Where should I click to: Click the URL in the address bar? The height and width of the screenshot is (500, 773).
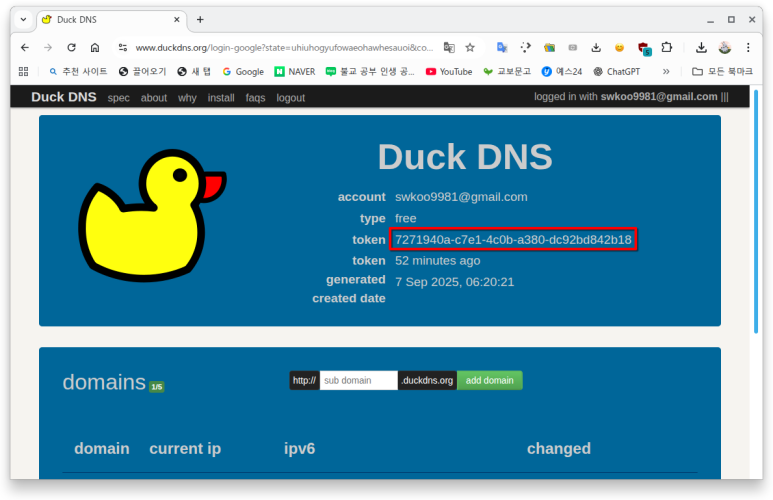coord(284,47)
